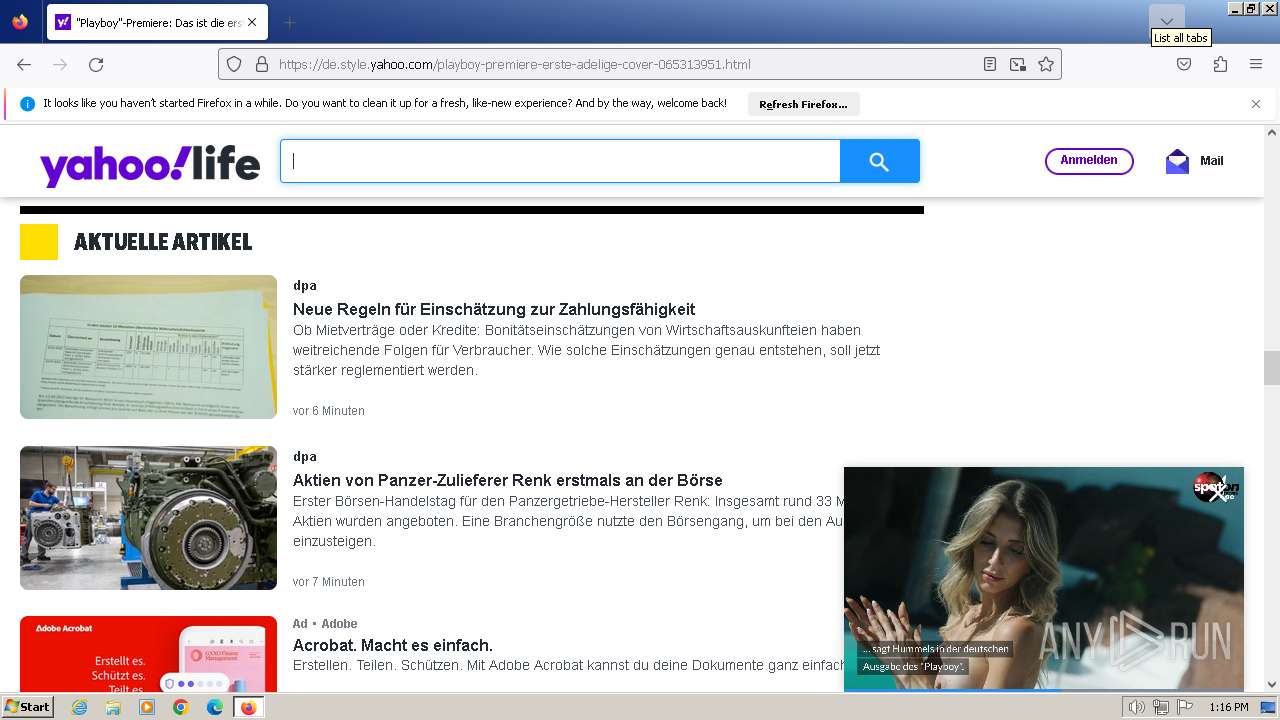
Task: Click the vor 6 Minuten timestamp
Action: (x=329, y=411)
